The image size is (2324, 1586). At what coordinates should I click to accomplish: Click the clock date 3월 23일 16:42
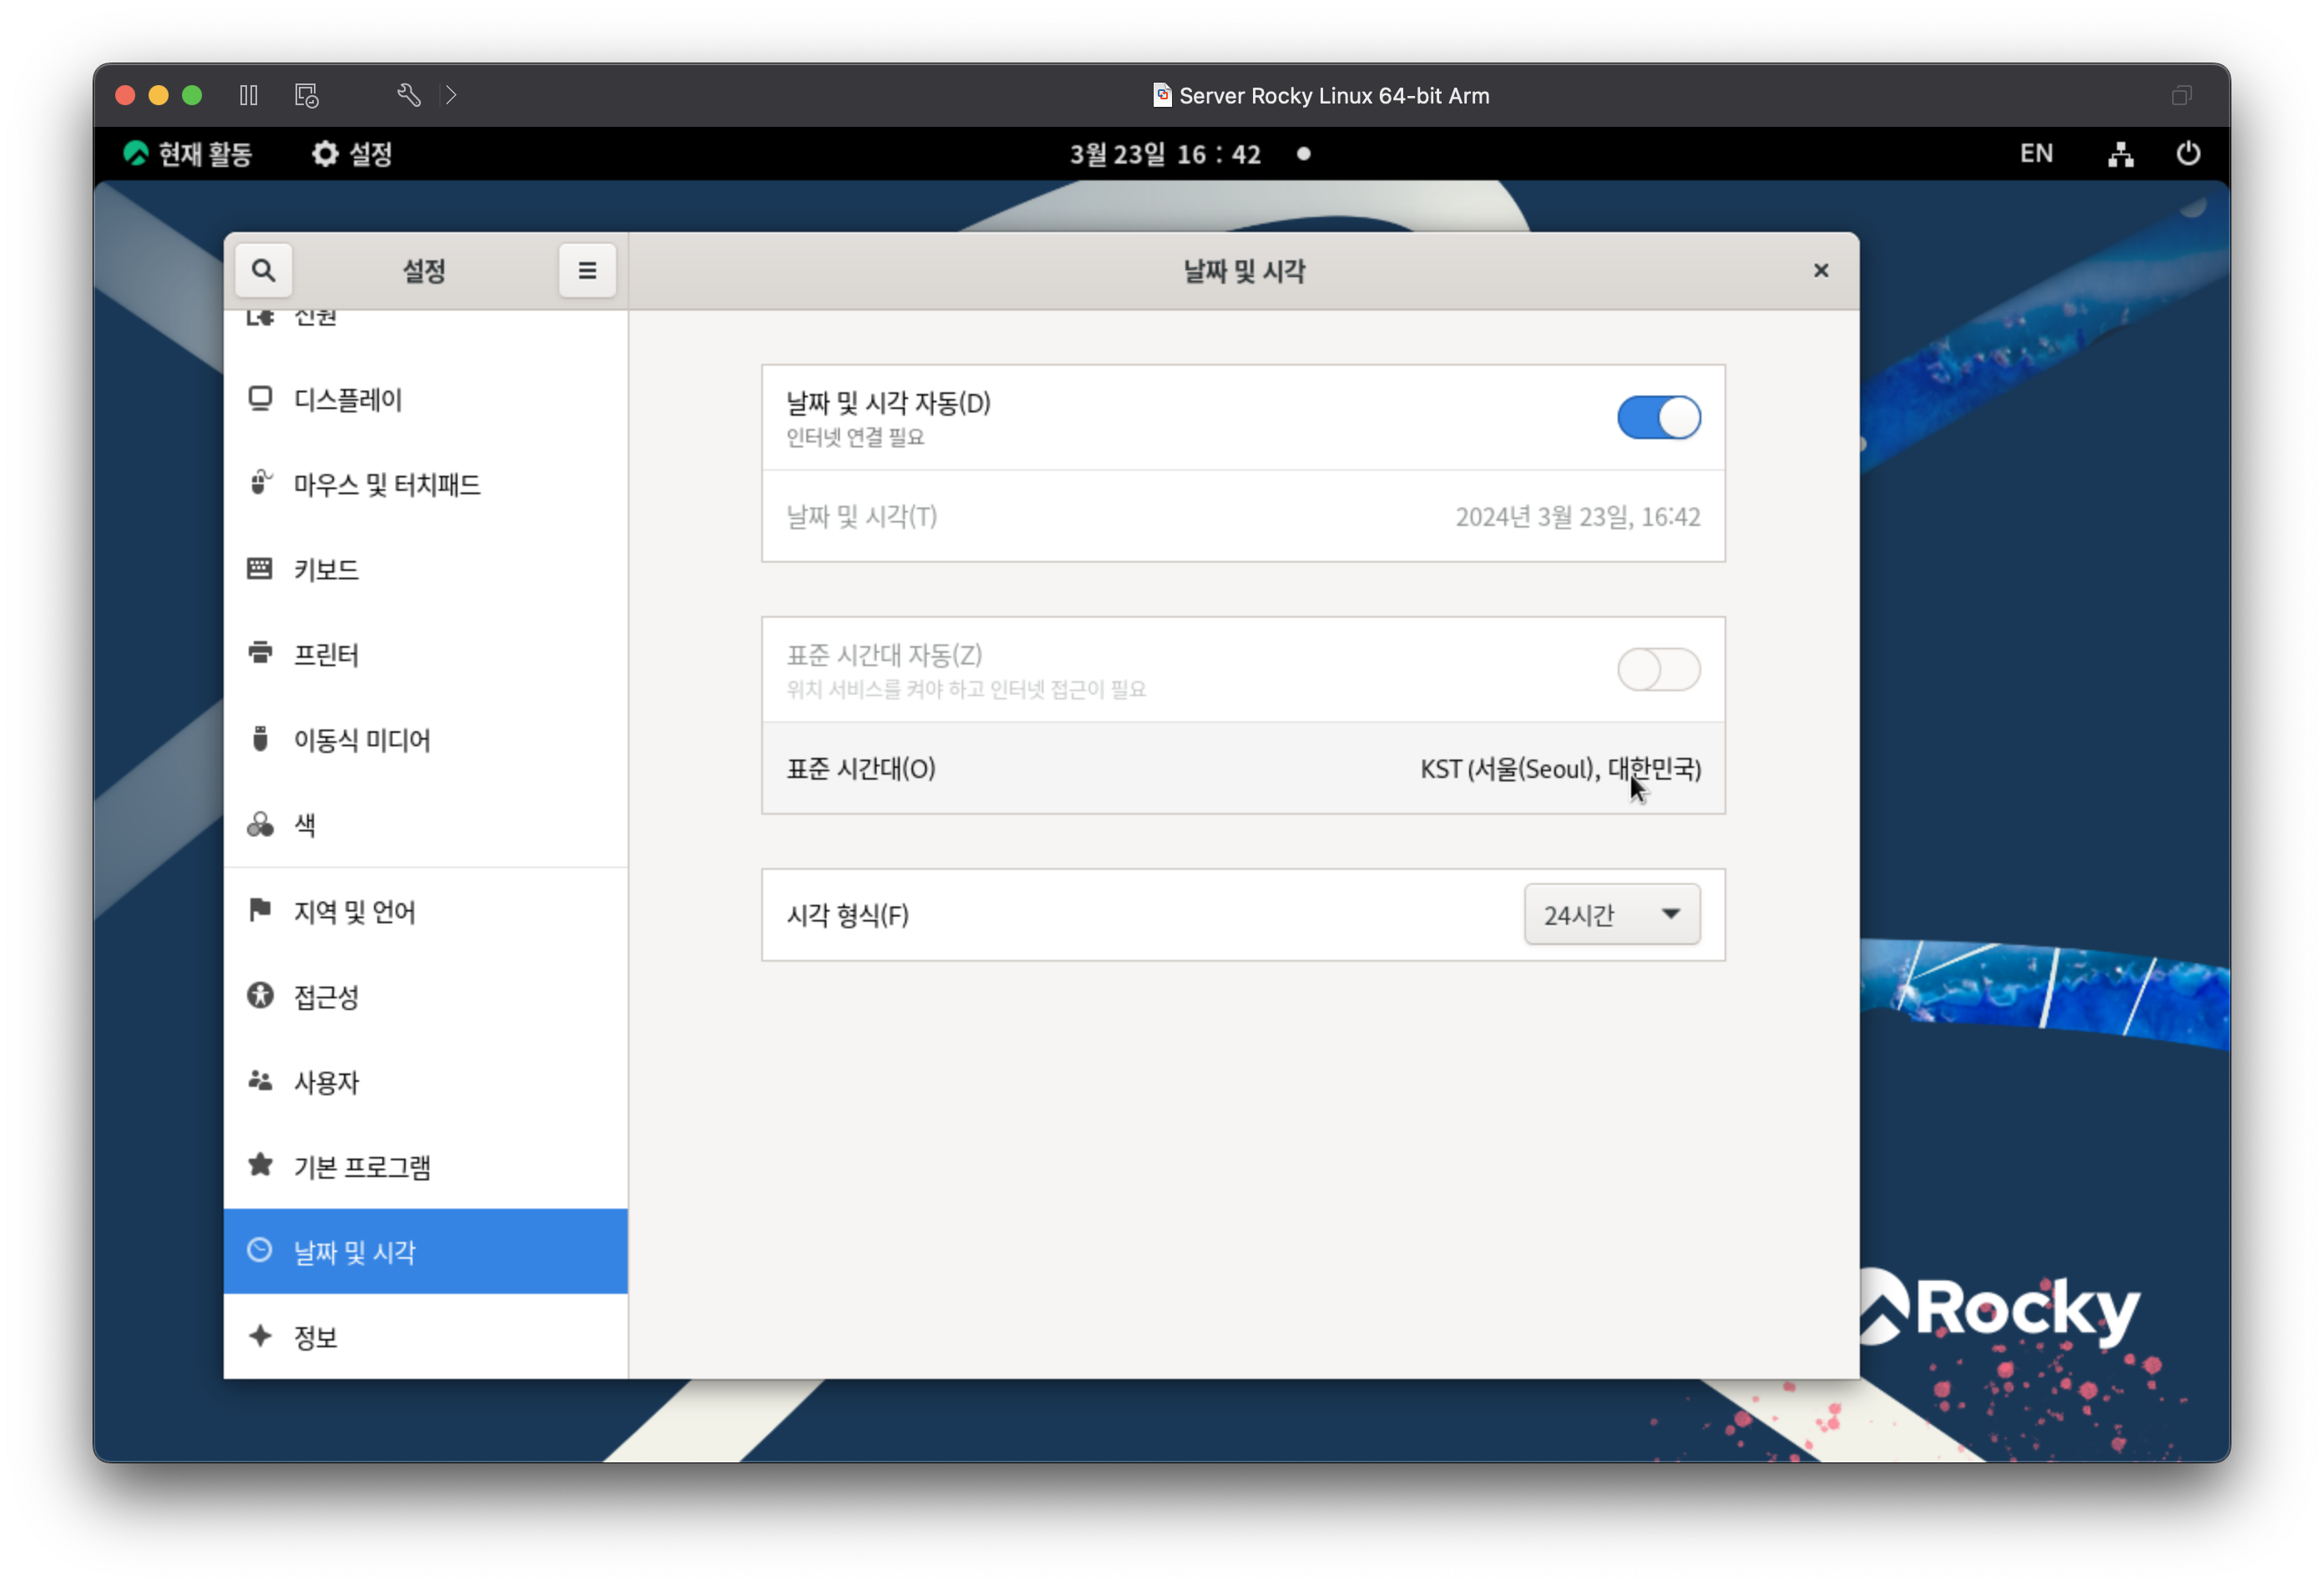pos(1166,153)
